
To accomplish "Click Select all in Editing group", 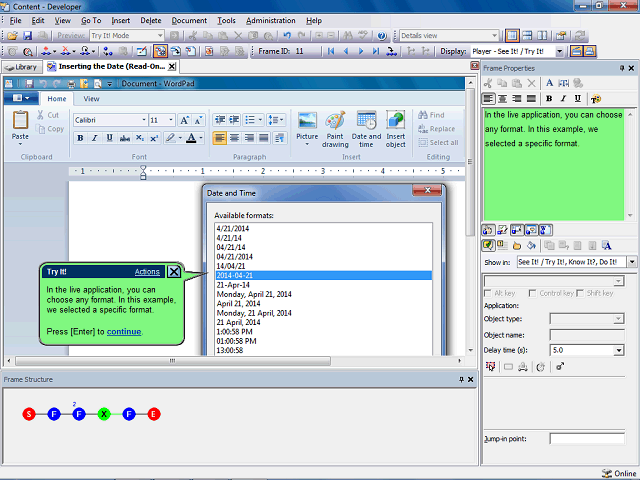I will pos(438,142).
